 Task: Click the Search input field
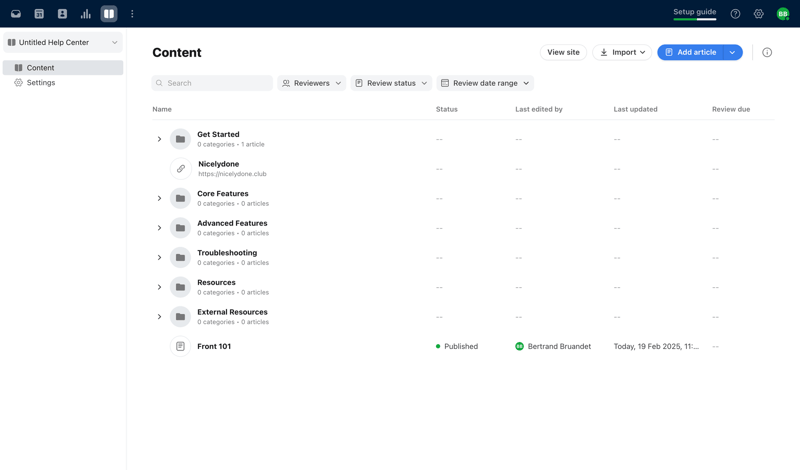pos(212,83)
